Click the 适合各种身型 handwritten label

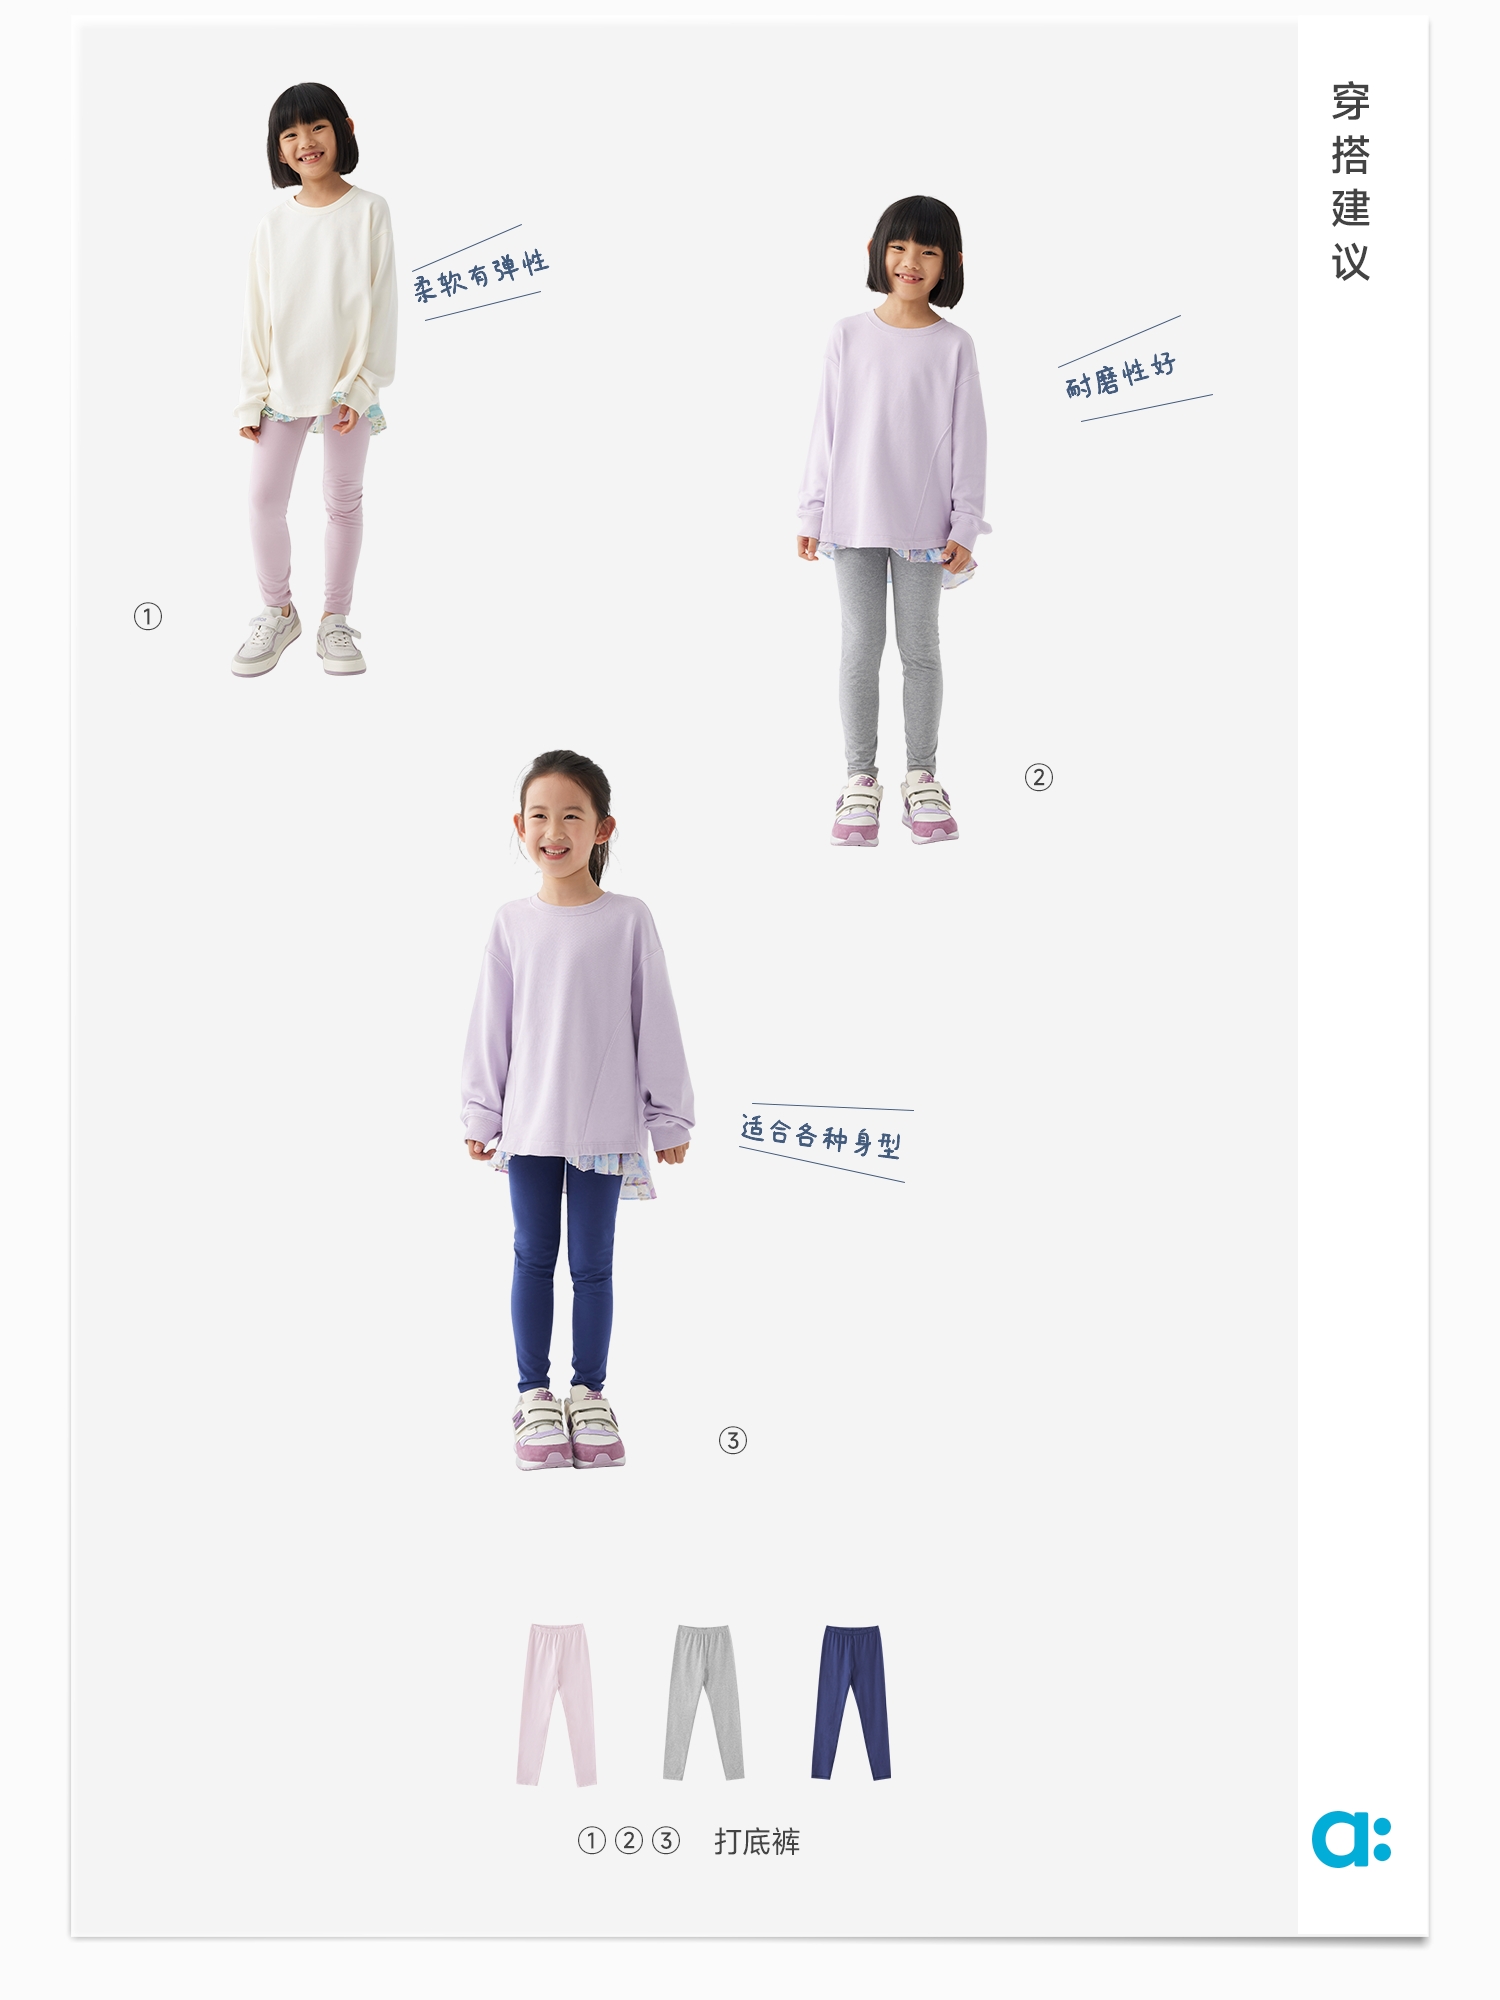click(821, 1136)
